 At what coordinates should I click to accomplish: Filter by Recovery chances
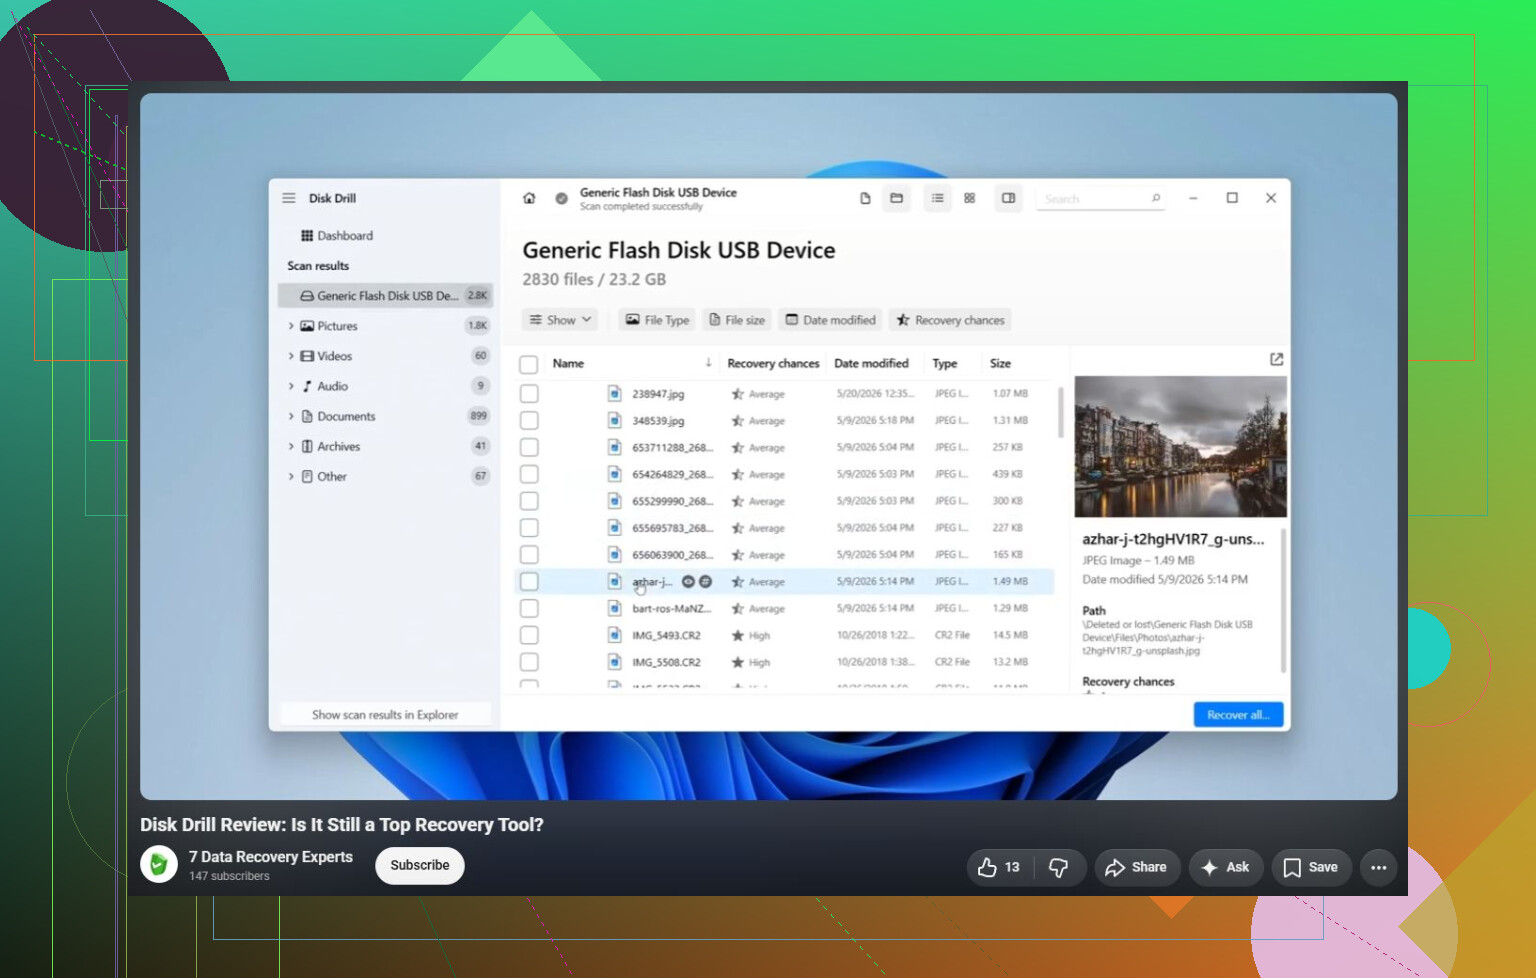[x=950, y=320]
